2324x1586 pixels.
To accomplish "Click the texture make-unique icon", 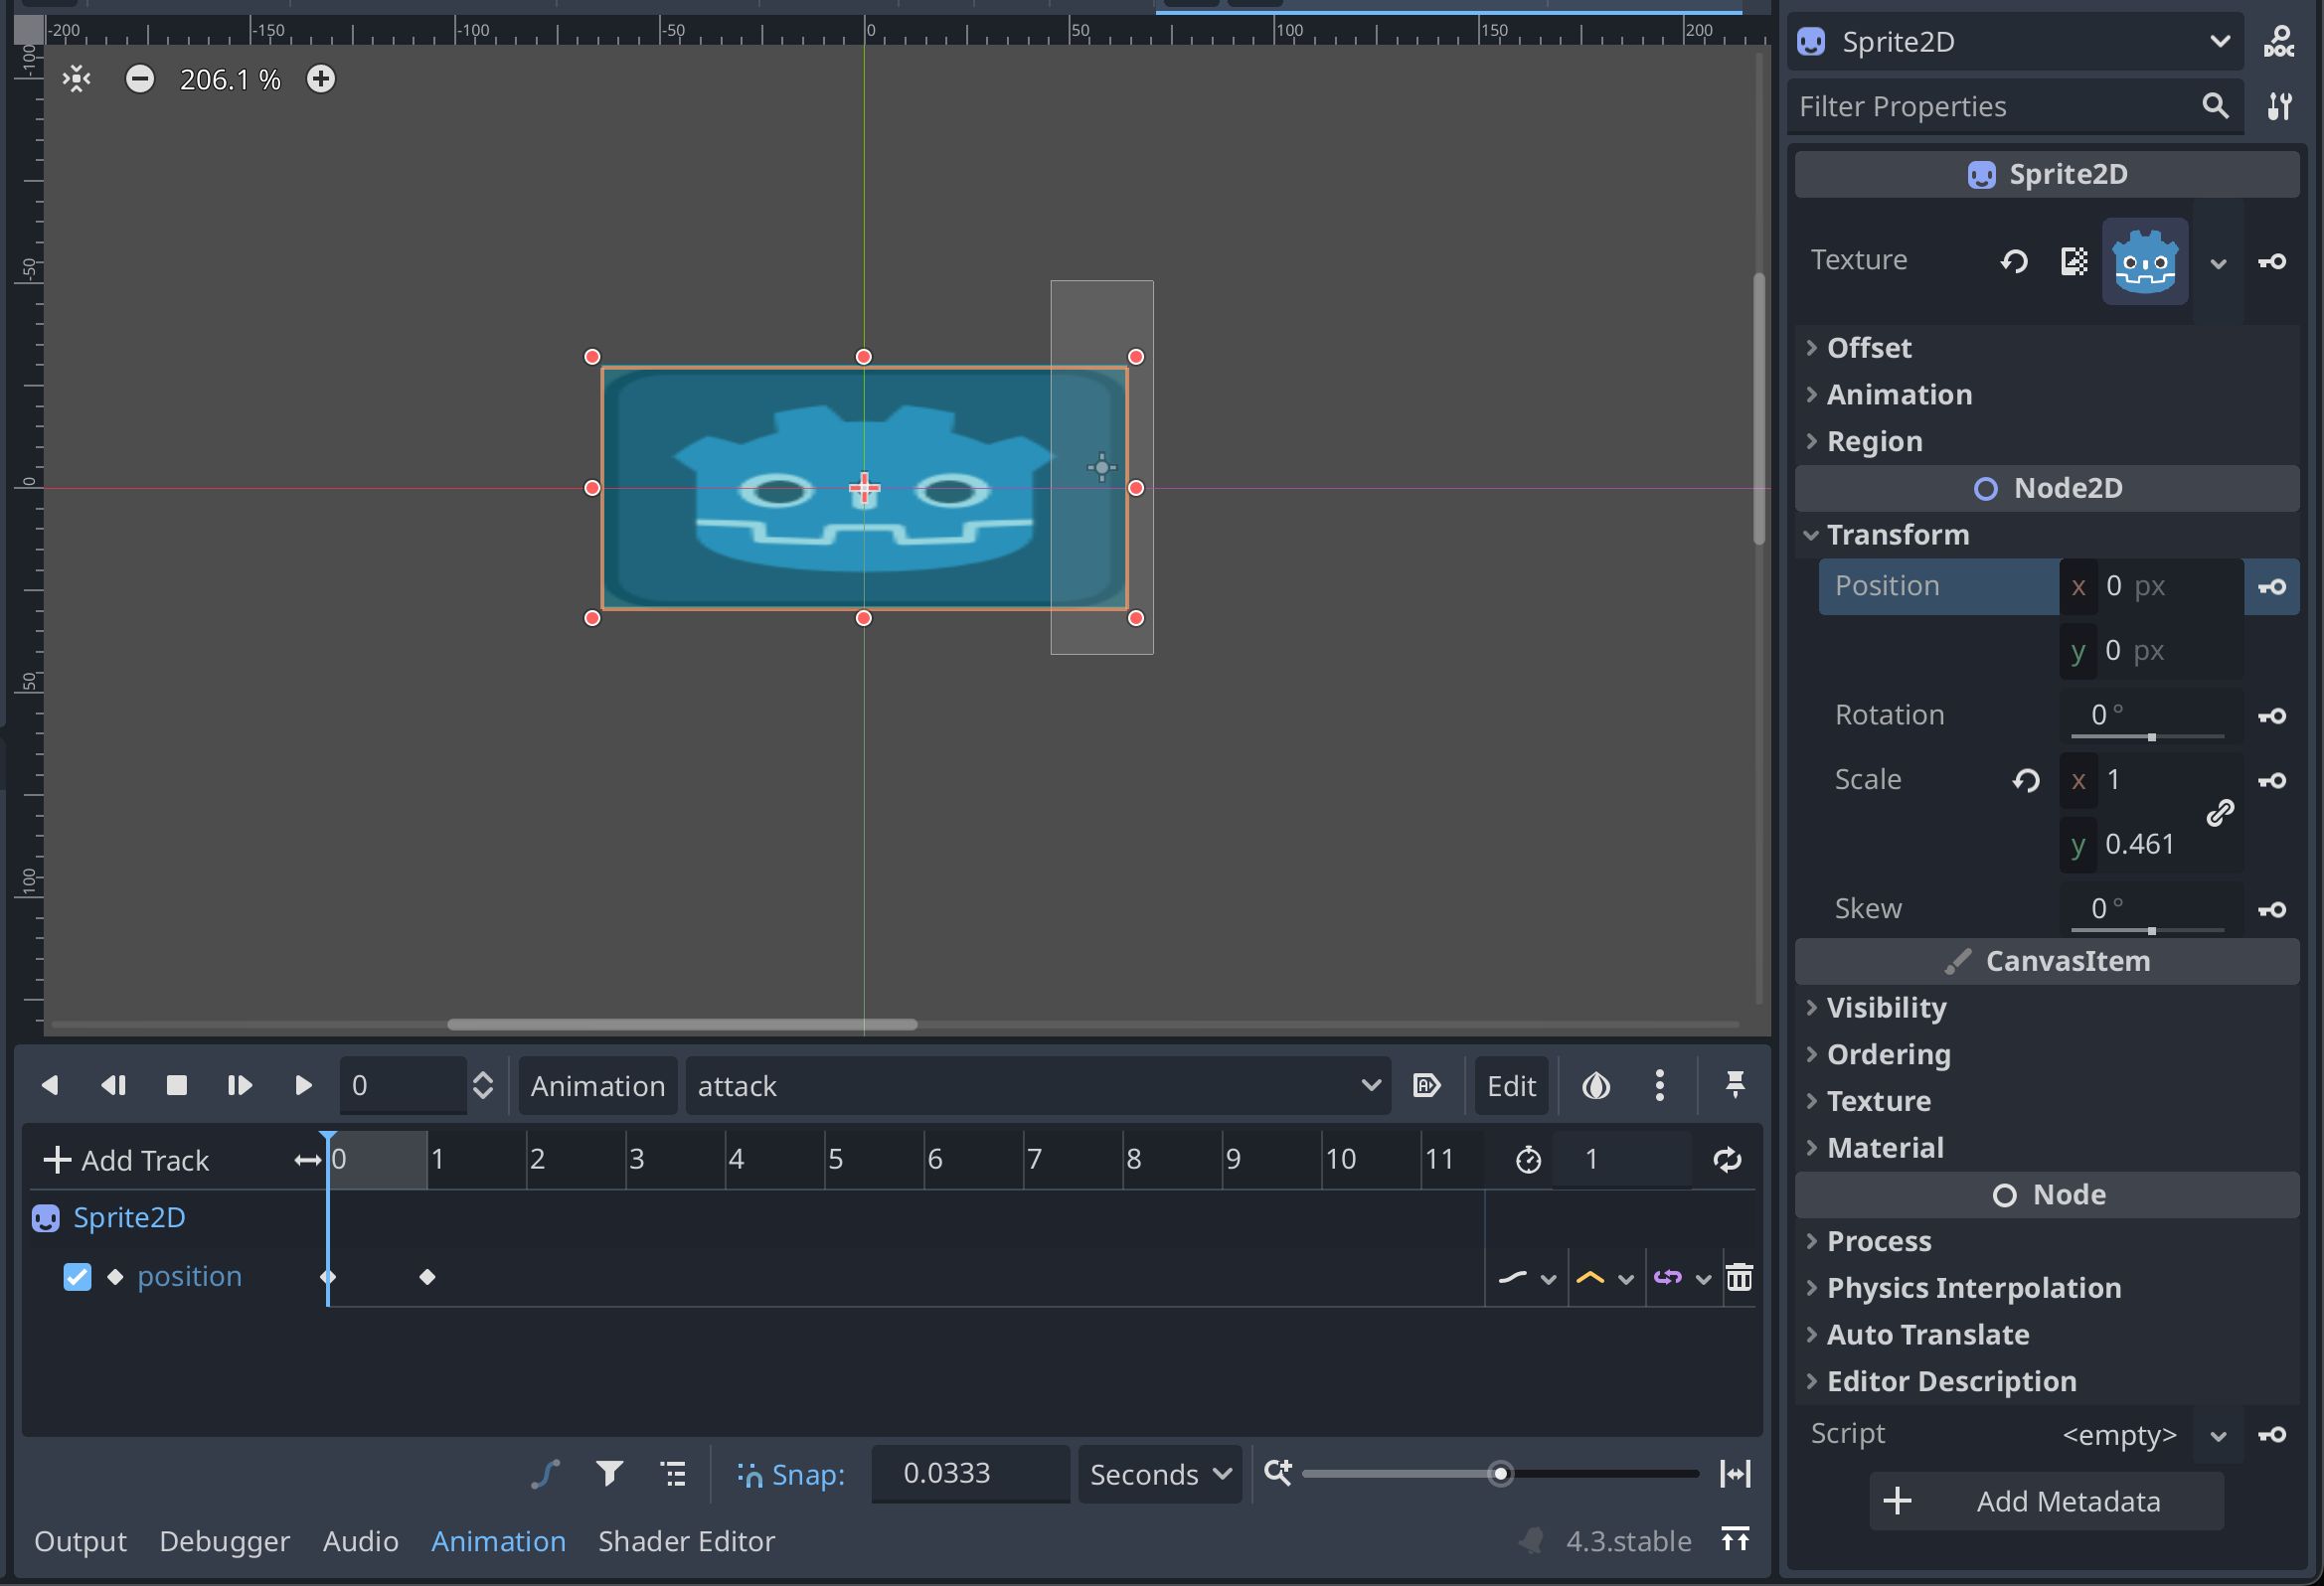I will coord(2074,261).
